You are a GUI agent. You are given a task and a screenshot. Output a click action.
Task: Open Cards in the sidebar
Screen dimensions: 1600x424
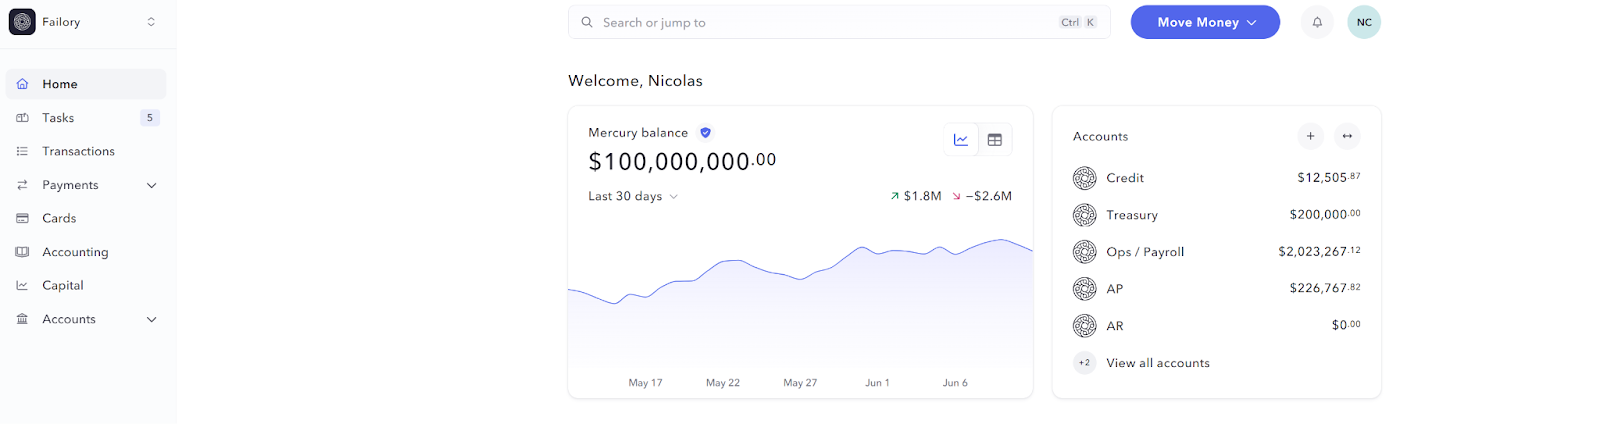click(86, 218)
